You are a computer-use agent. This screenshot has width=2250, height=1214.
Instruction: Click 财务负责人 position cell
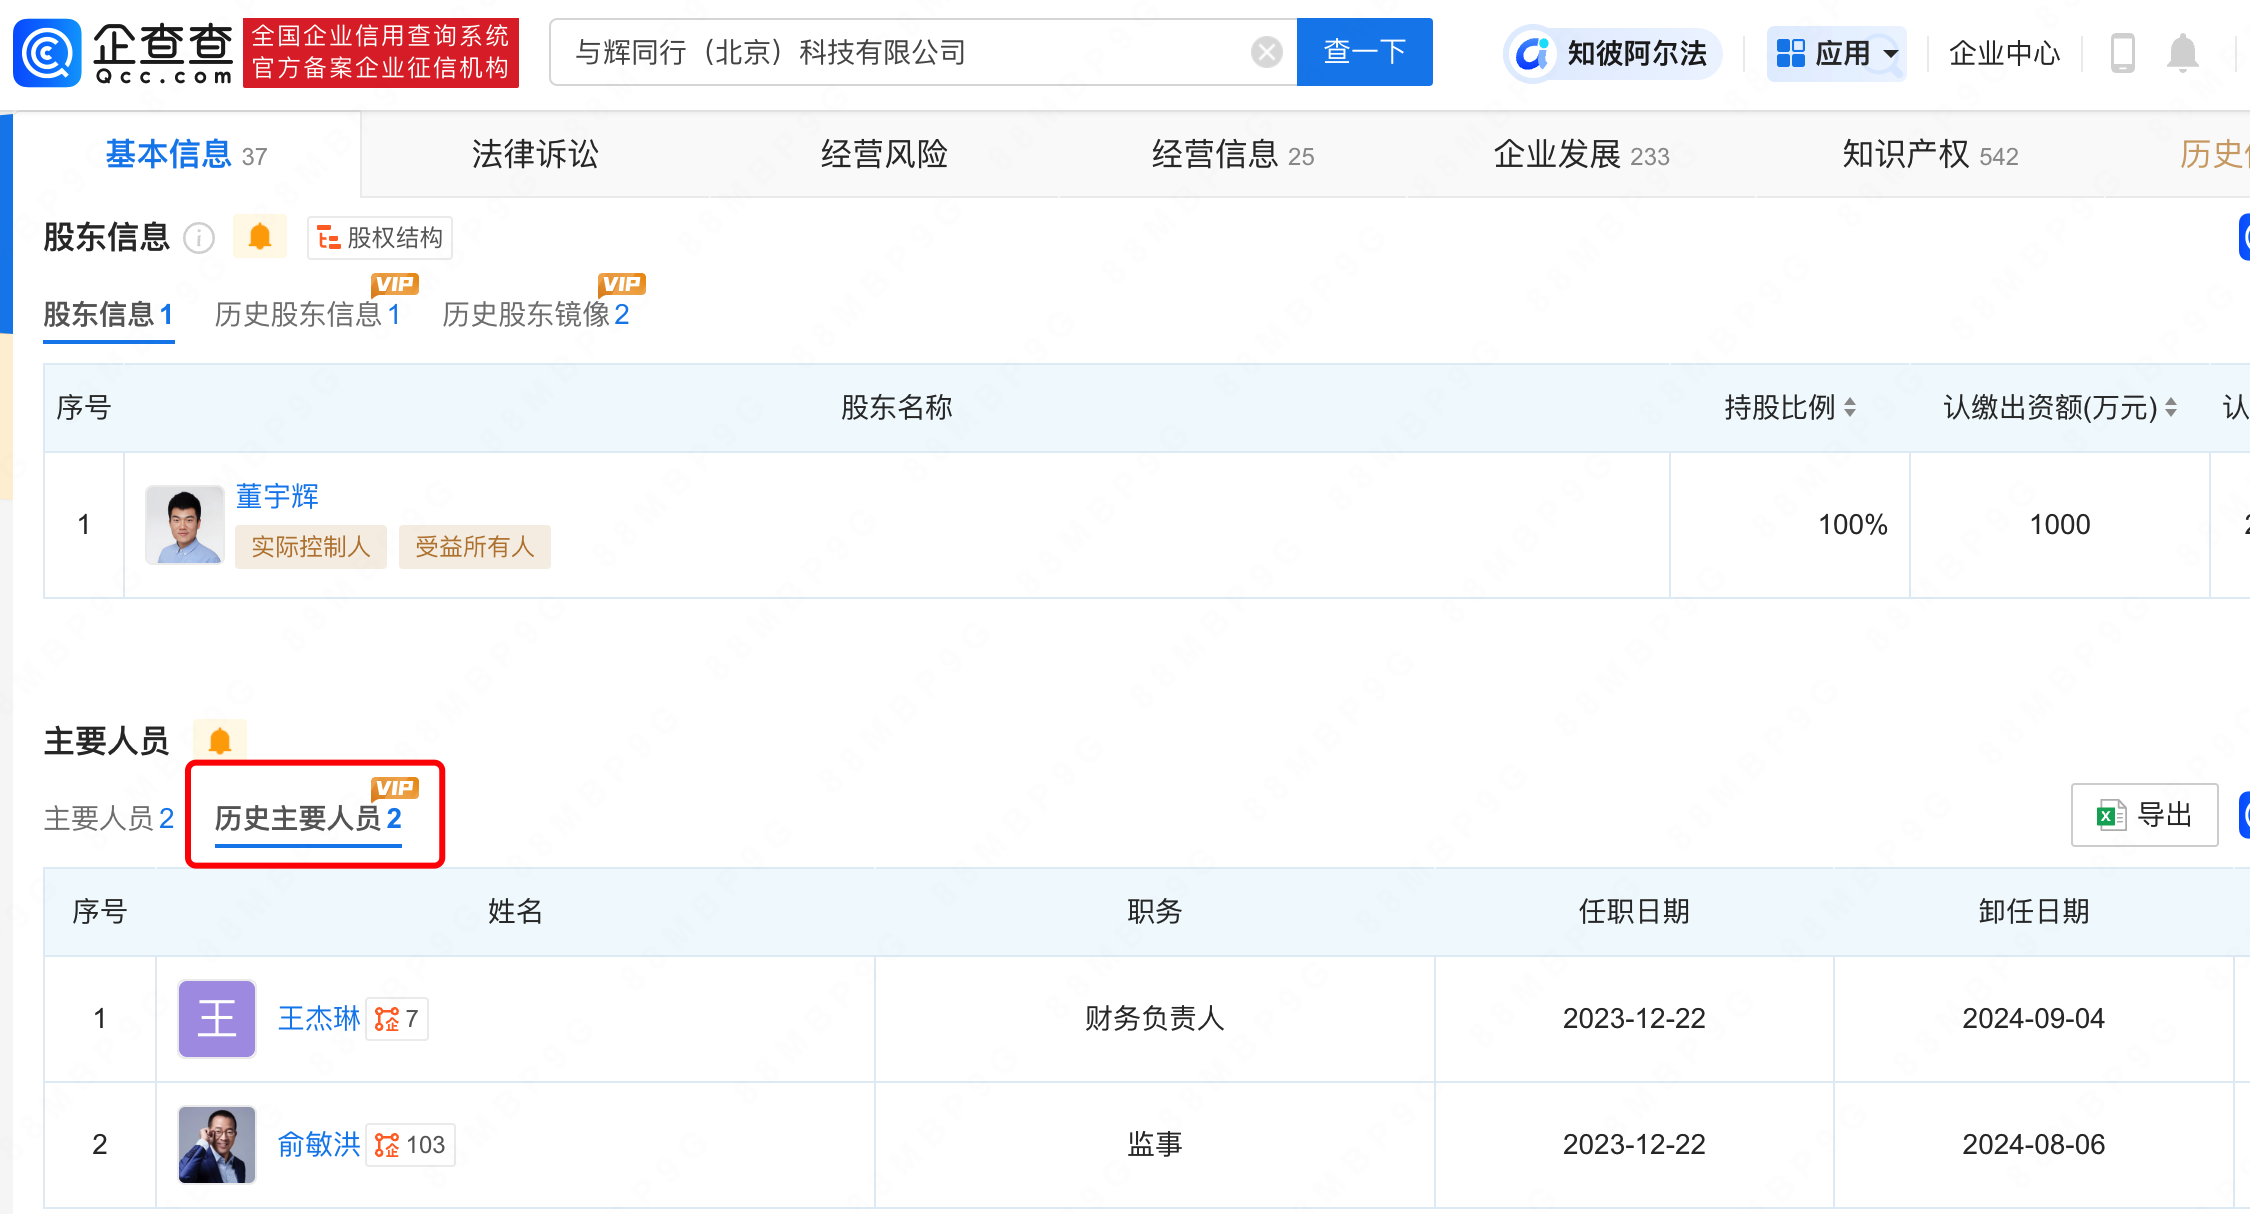(1155, 1019)
